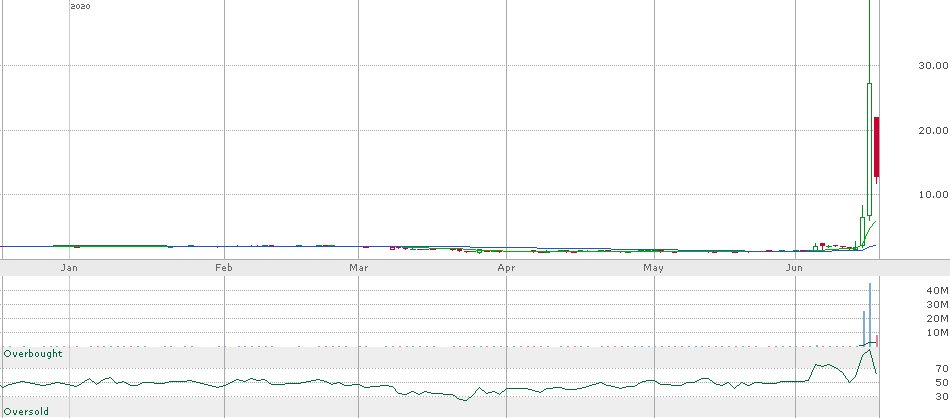Image resolution: width=950 pixels, height=418 pixels.
Task: Select the Mar month label
Action: point(359,268)
